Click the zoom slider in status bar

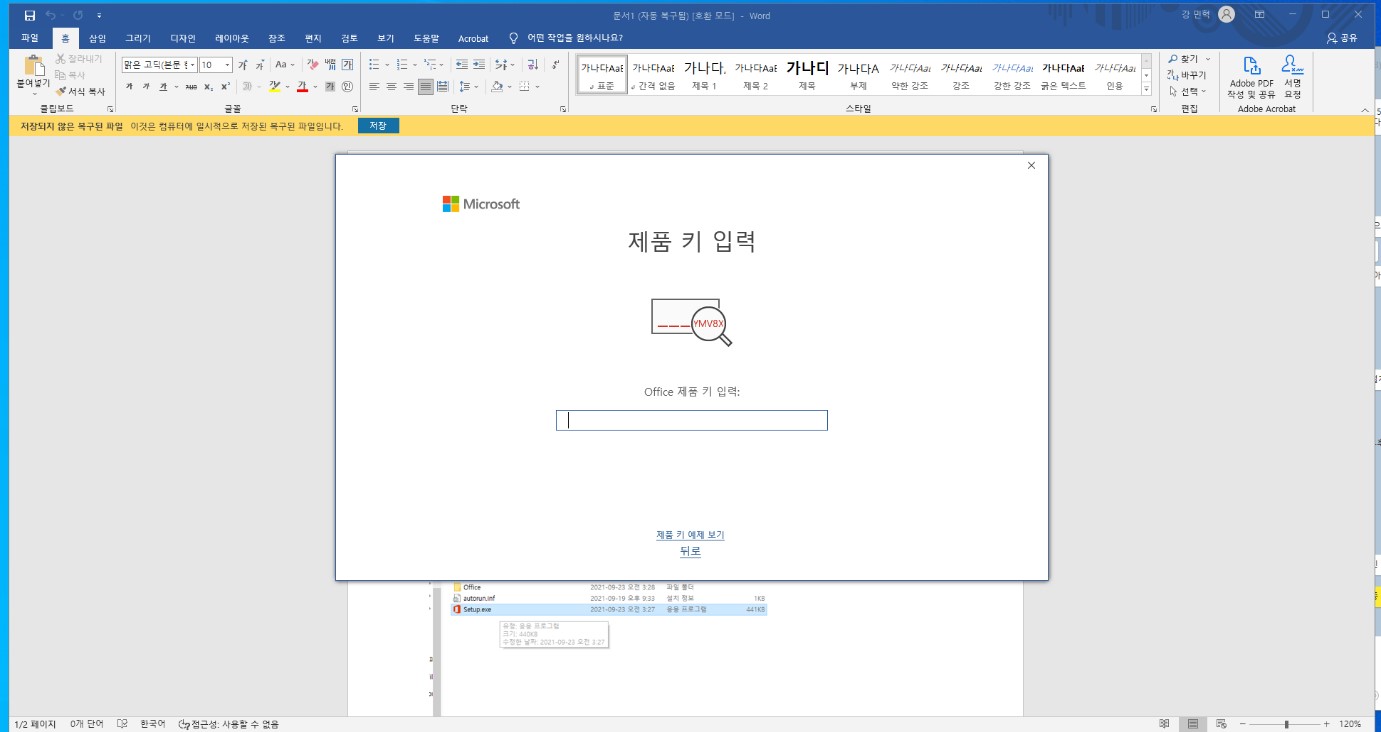(x=1287, y=723)
